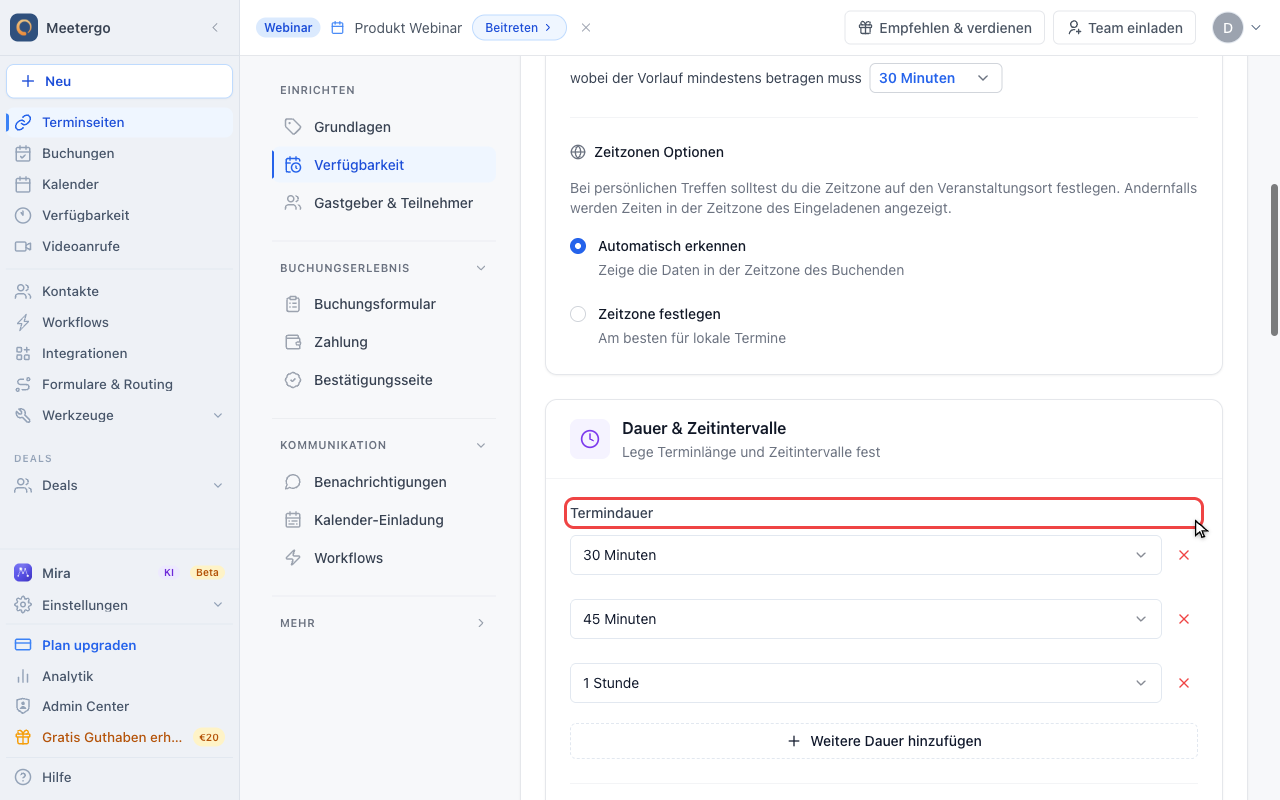Expand Einstellungen in the sidebar
The width and height of the screenshot is (1280, 800).
(x=218, y=605)
